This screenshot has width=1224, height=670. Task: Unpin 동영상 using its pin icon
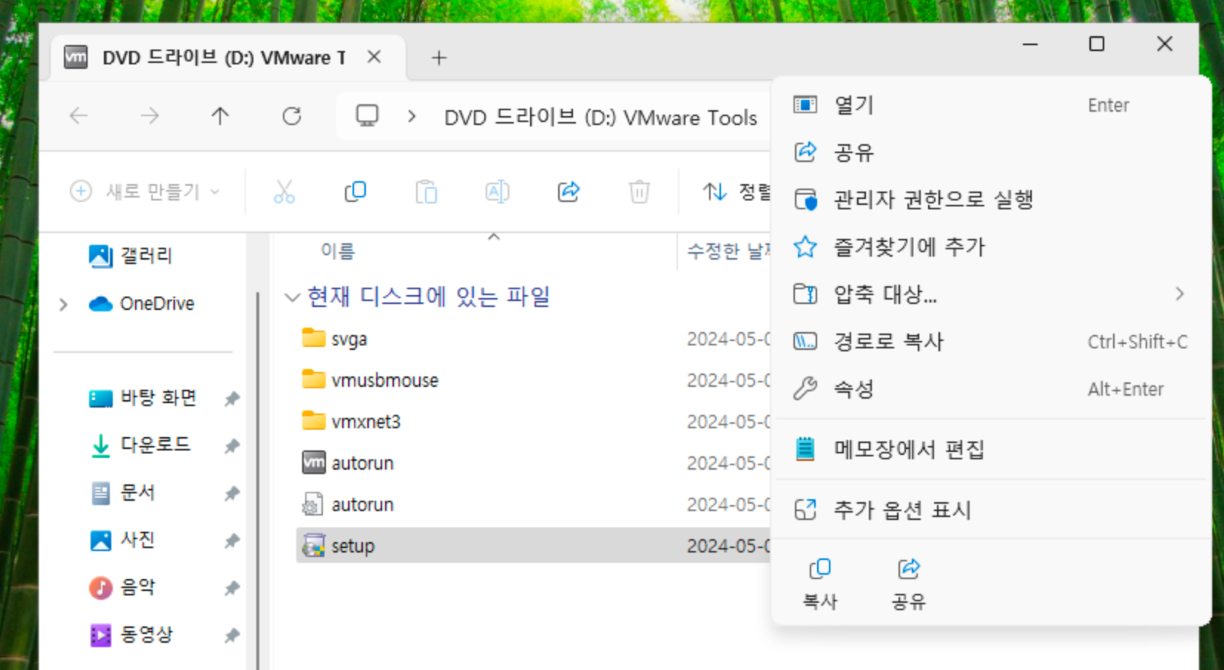pyautogui.click(x=232, y=636)
